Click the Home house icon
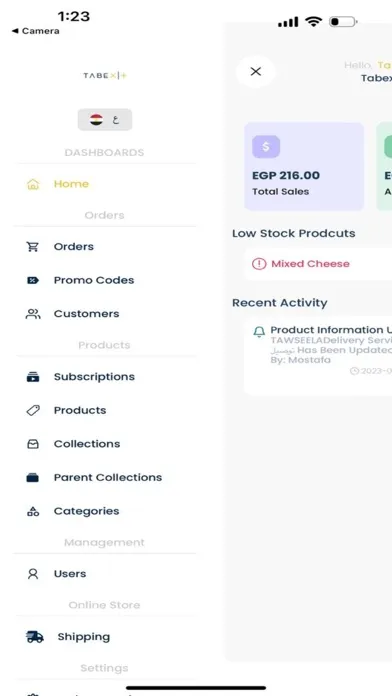The width and height of the screenshot is (392, 696). tap(33, 184)
